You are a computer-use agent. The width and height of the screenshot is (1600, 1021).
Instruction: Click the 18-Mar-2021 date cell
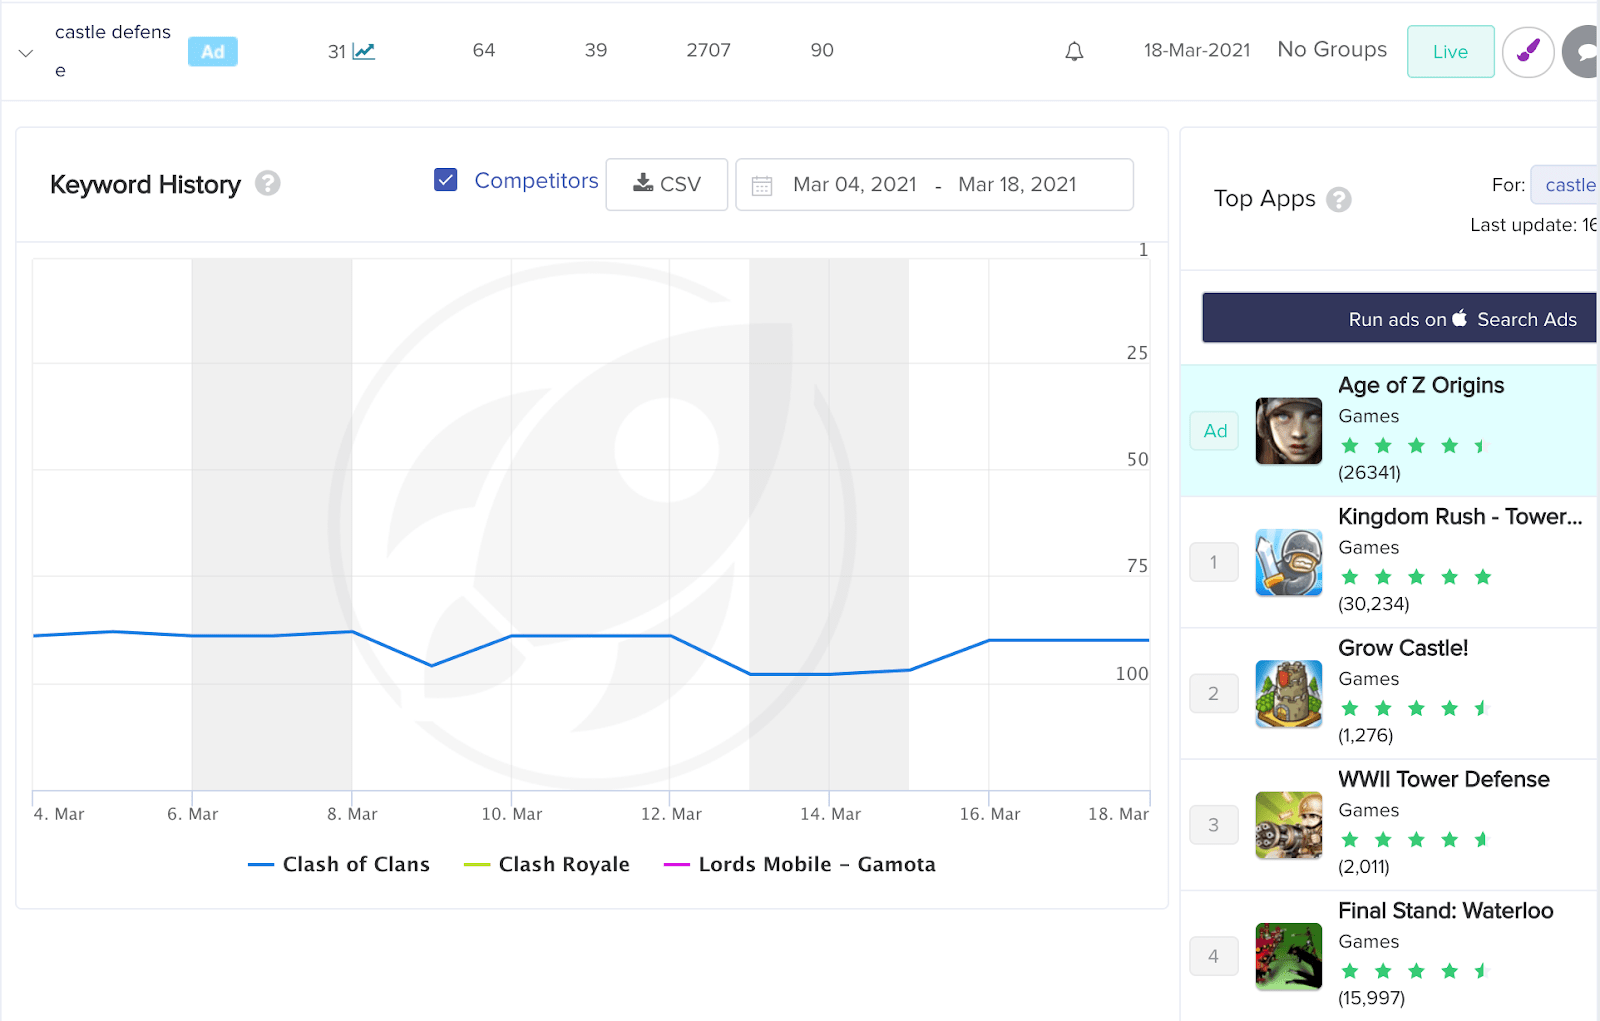tap(1197, 50)
